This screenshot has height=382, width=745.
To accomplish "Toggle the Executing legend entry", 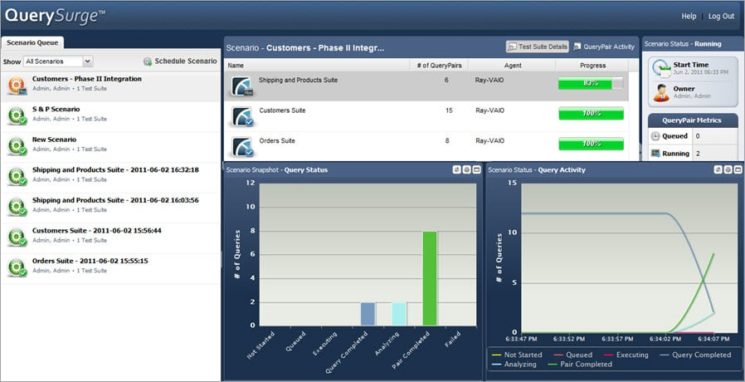I will (x=626, y=355).
